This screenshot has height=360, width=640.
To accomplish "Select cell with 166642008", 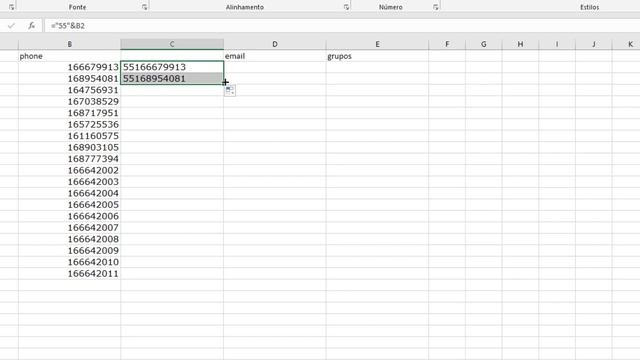I will point(69,239).
